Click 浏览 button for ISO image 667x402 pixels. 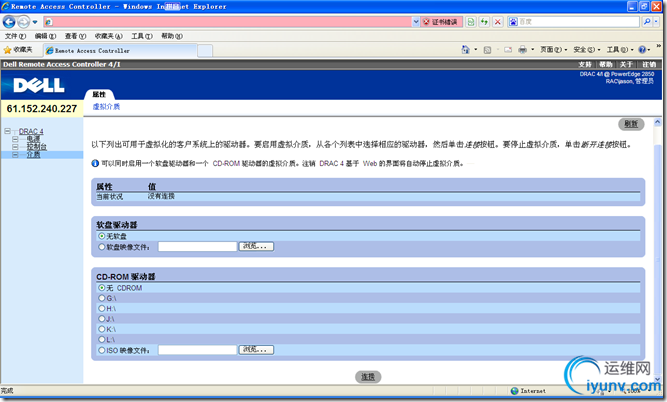[x=256, y=350]
